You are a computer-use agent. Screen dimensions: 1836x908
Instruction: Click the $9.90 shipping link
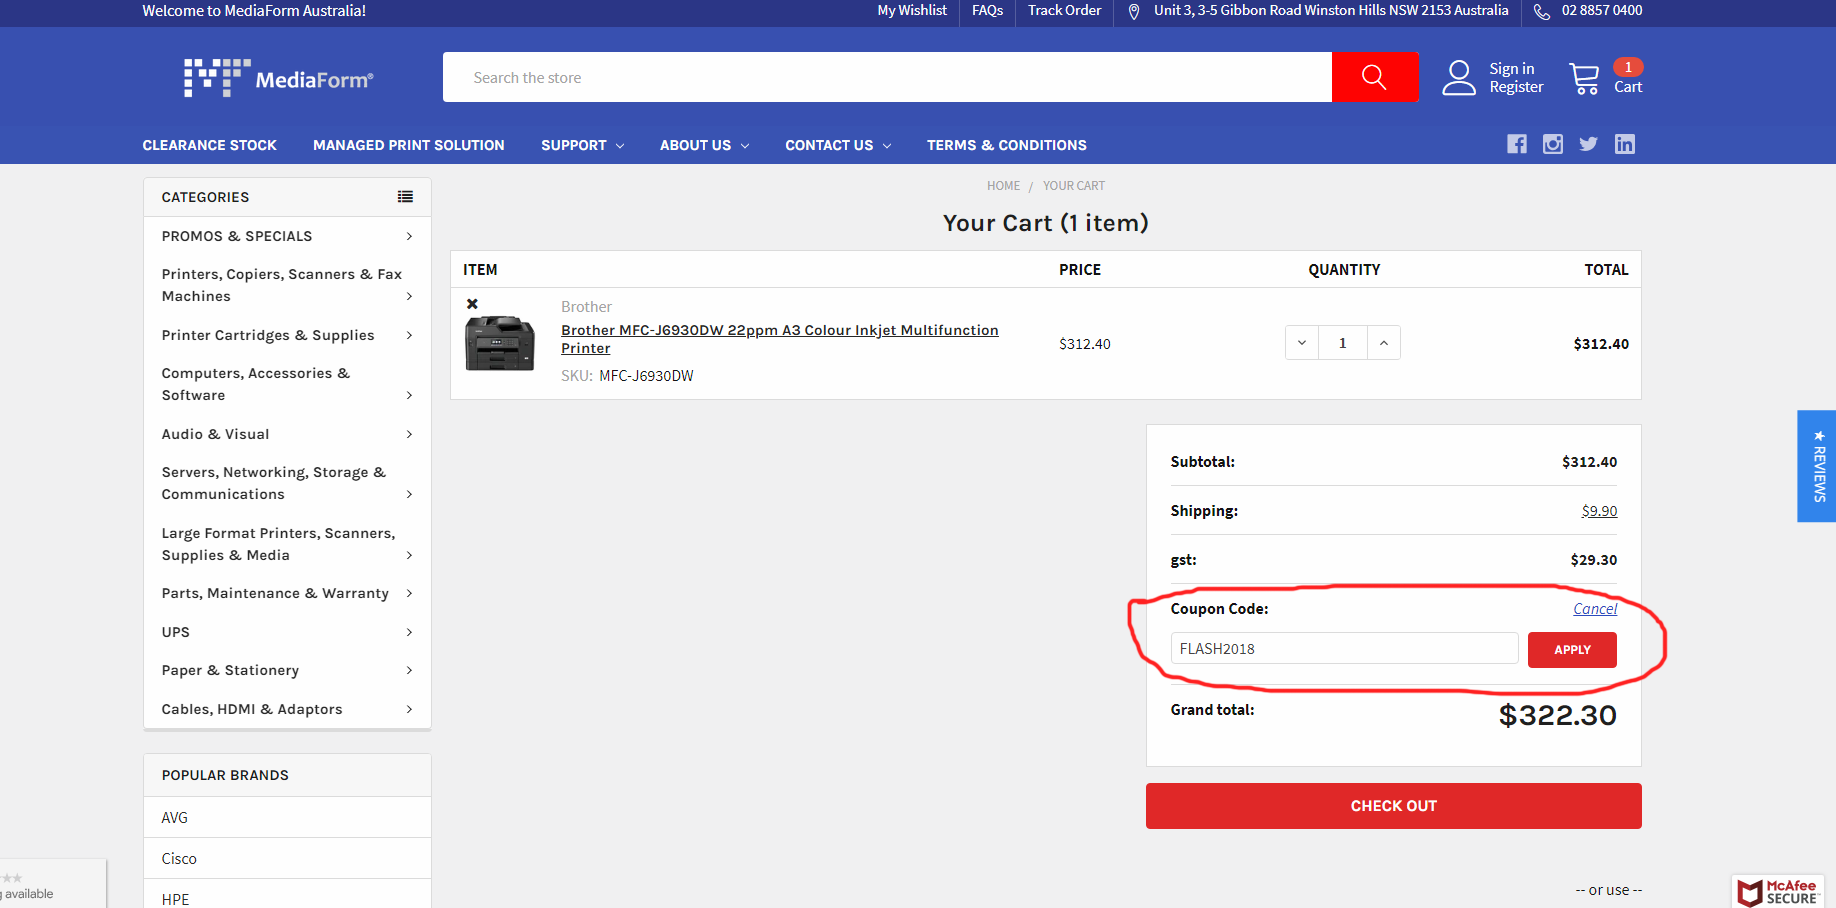coord(1599,511)
